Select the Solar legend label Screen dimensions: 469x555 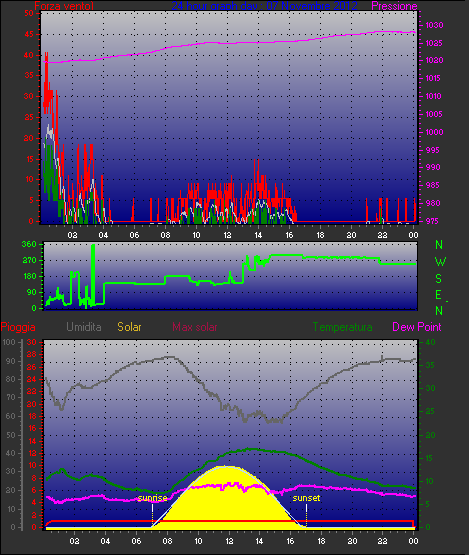point(129,327)
